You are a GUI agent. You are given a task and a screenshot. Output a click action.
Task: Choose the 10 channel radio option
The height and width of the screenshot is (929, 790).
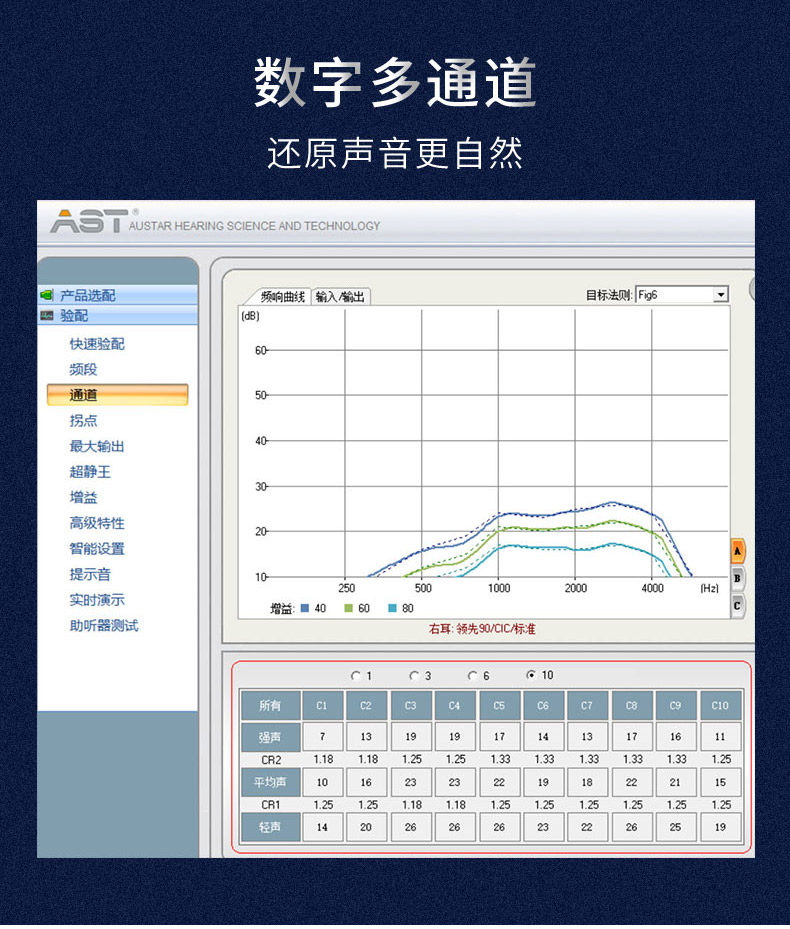531,675
